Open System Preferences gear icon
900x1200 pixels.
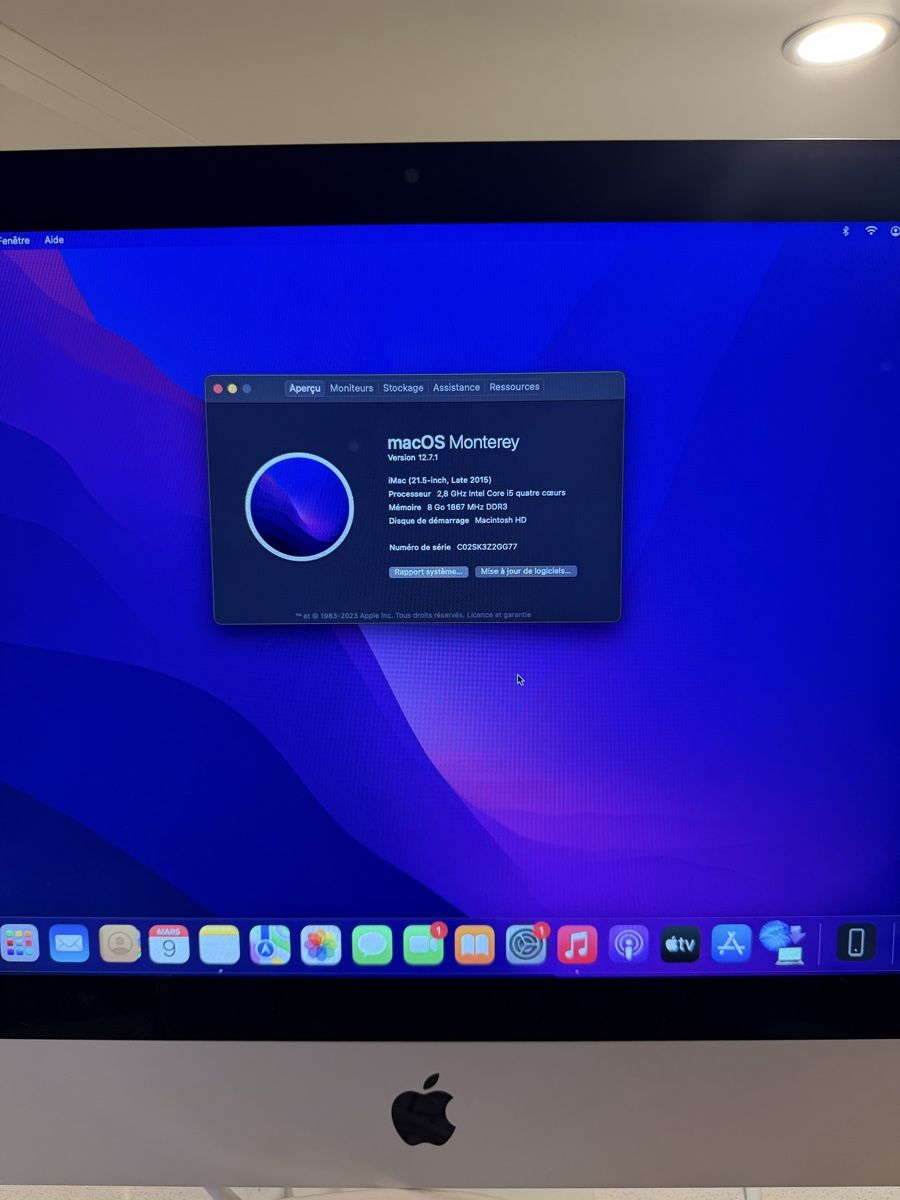click(526, 944)
